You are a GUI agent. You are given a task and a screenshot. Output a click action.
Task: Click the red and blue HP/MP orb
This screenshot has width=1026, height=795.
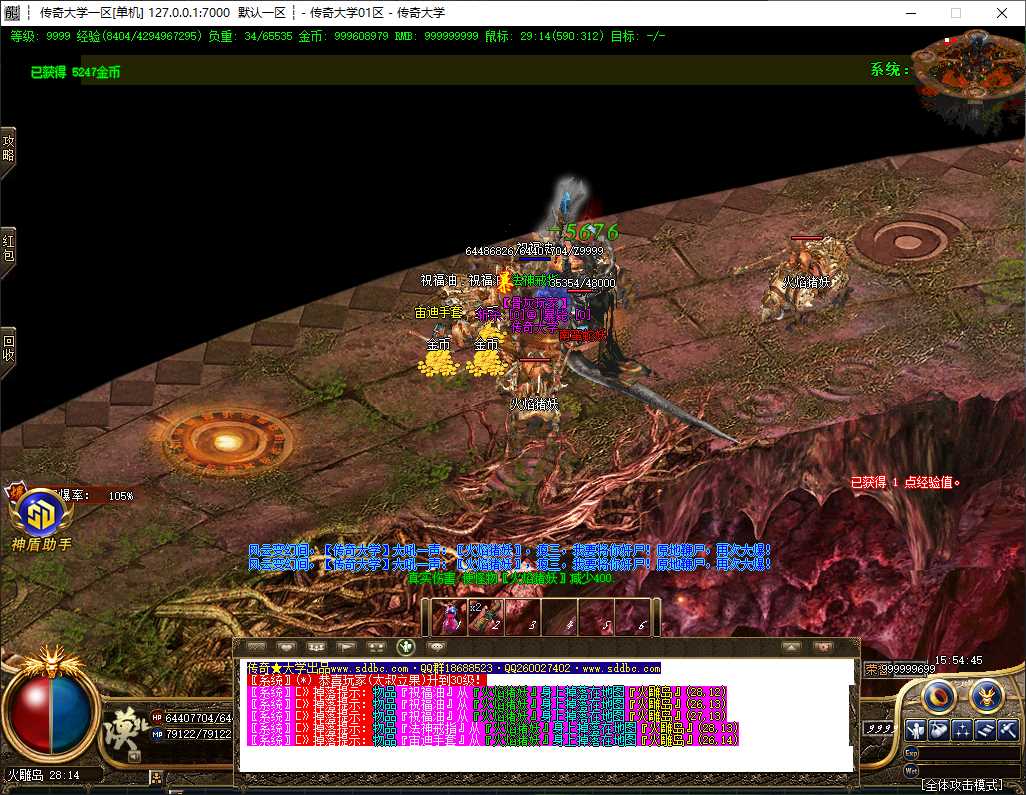click(x=51, y=714)
